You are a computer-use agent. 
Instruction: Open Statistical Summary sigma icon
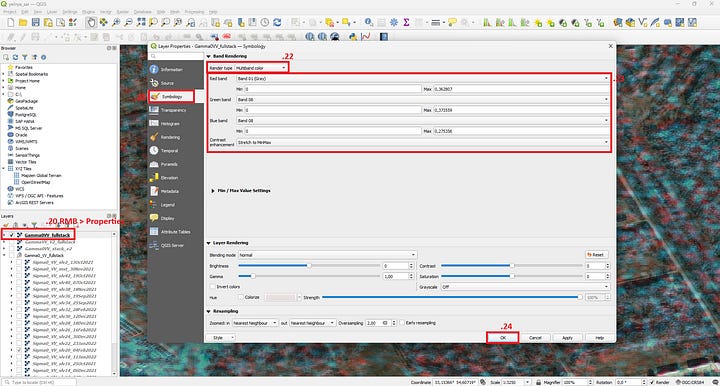click(x=406, y=22)
